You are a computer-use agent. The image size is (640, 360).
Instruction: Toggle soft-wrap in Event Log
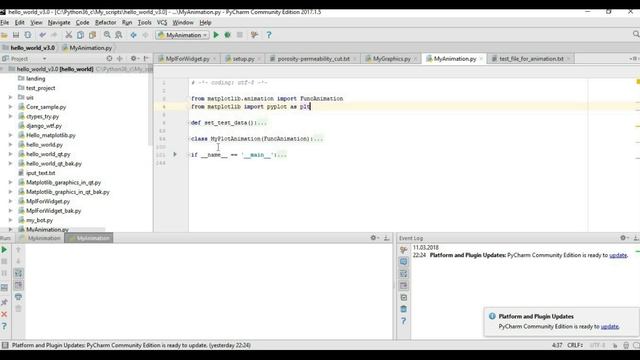tap(404, 273)
